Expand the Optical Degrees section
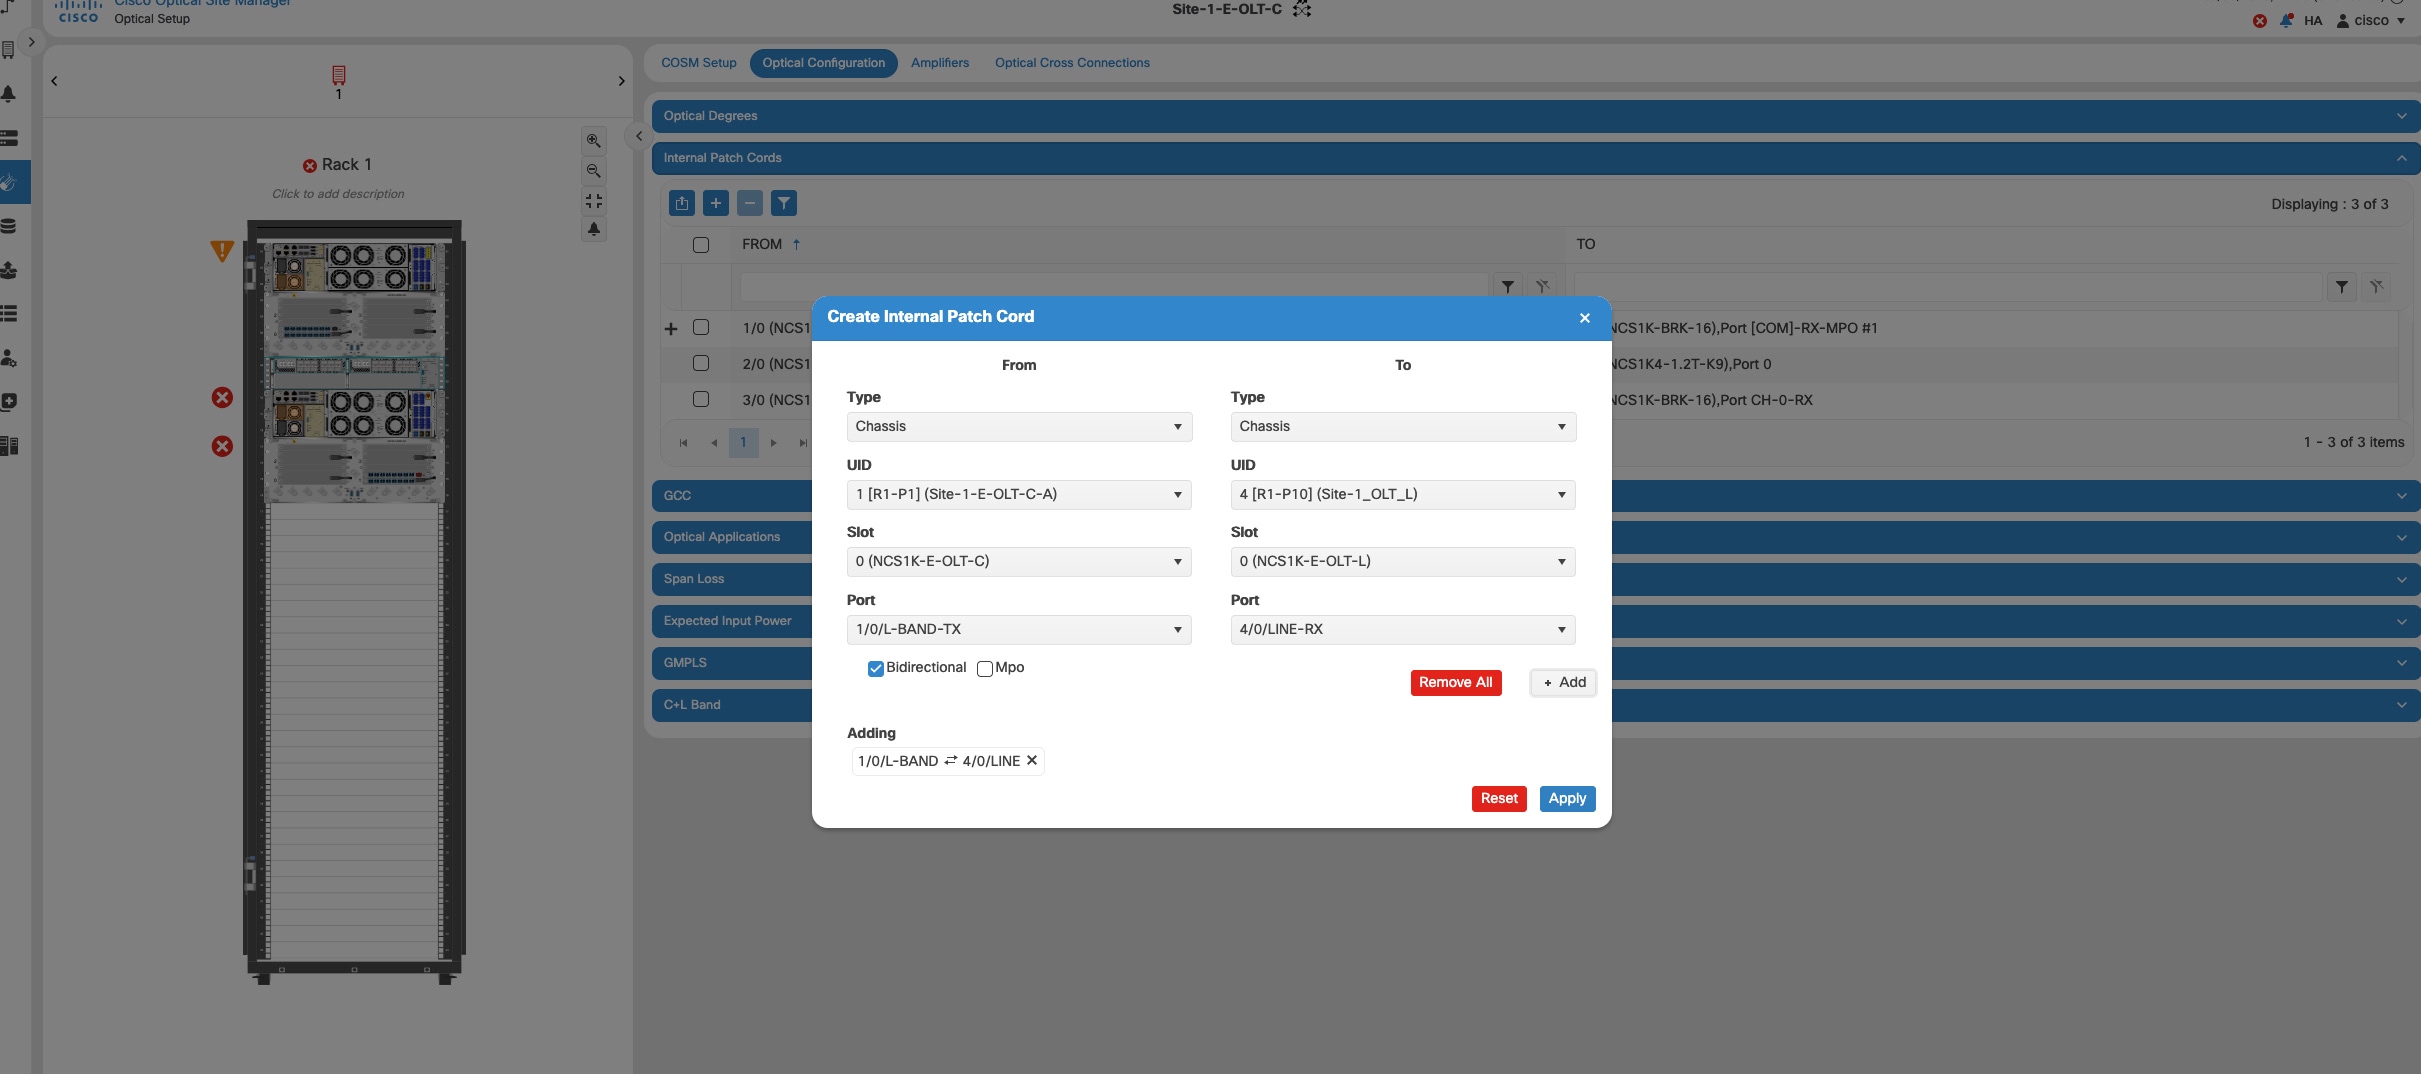 1536,116
